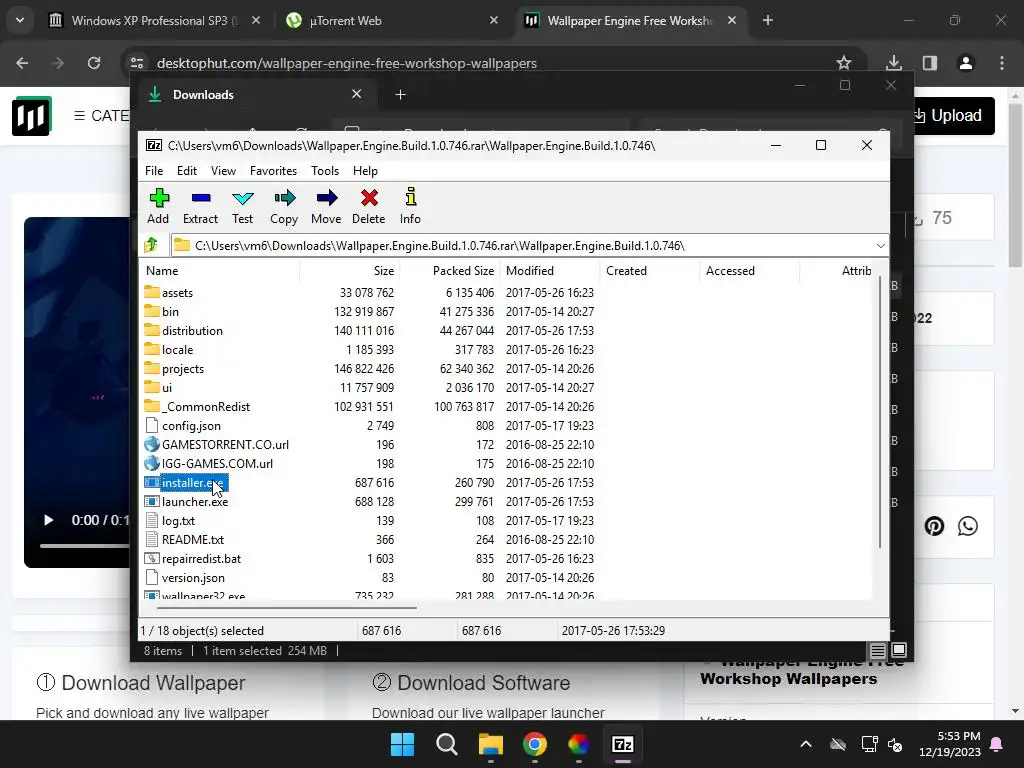Click the Copy toolbar icon
Screen dimensions: 1024x768
[284, 206]
